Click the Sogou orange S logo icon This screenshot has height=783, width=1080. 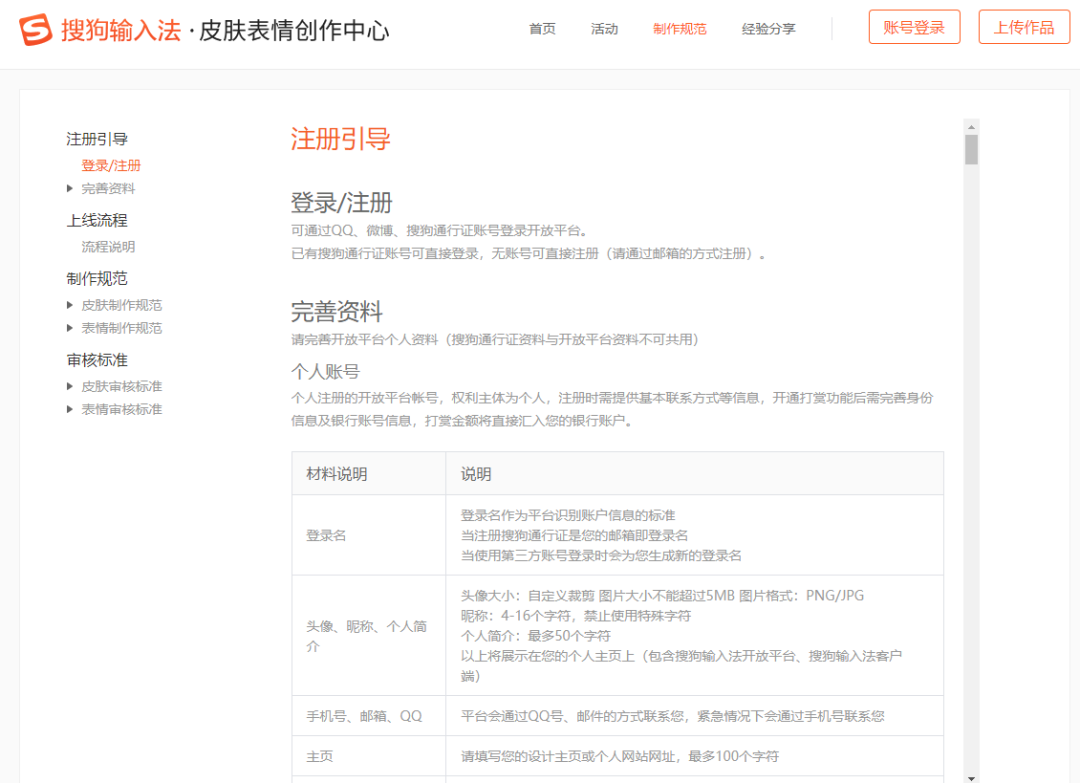[36, 30]
